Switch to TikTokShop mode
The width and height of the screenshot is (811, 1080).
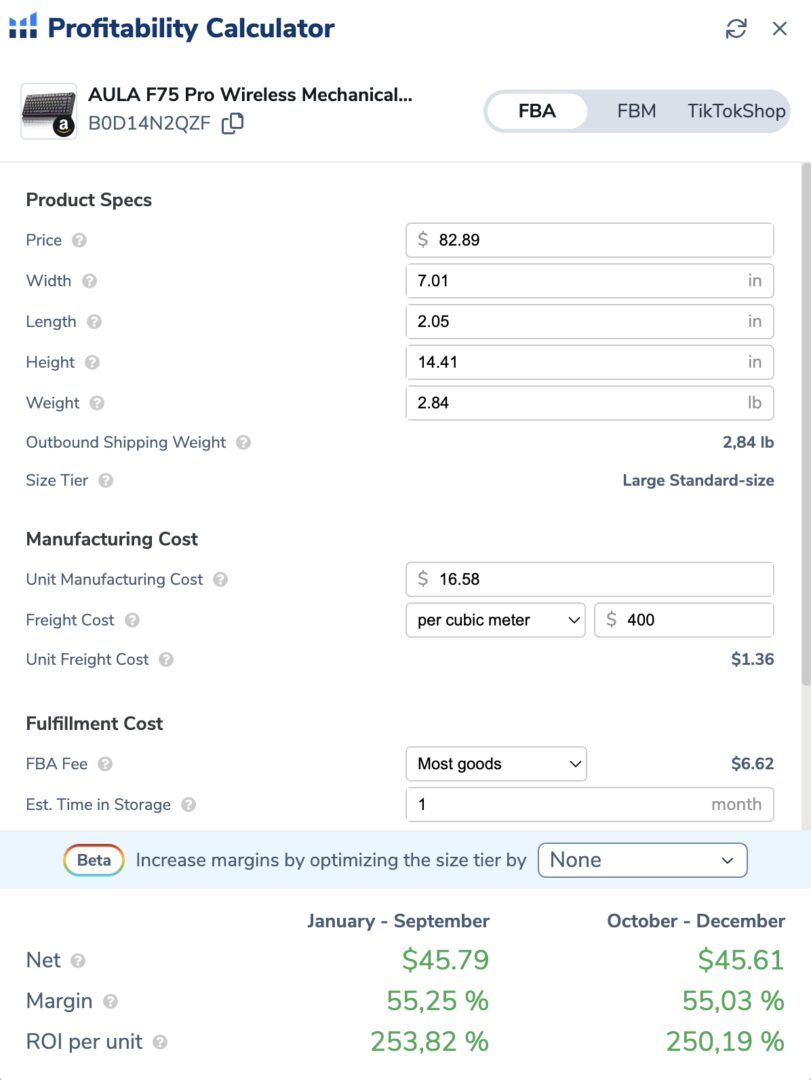[736, 111]
